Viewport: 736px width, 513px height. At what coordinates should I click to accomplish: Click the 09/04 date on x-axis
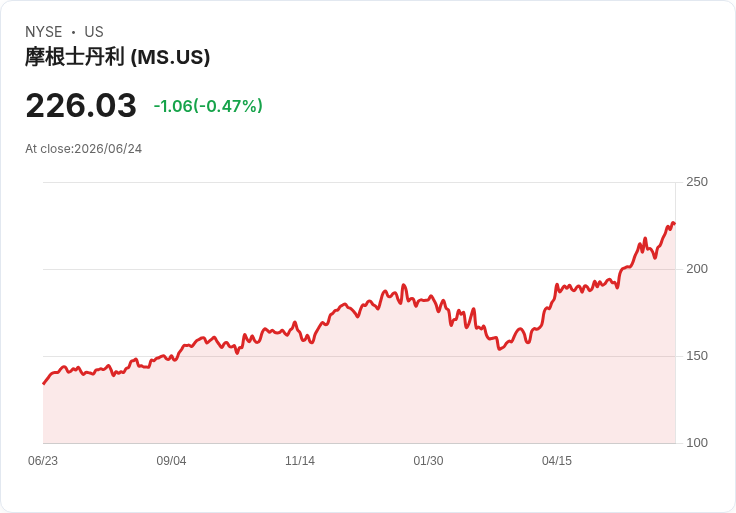171,461
